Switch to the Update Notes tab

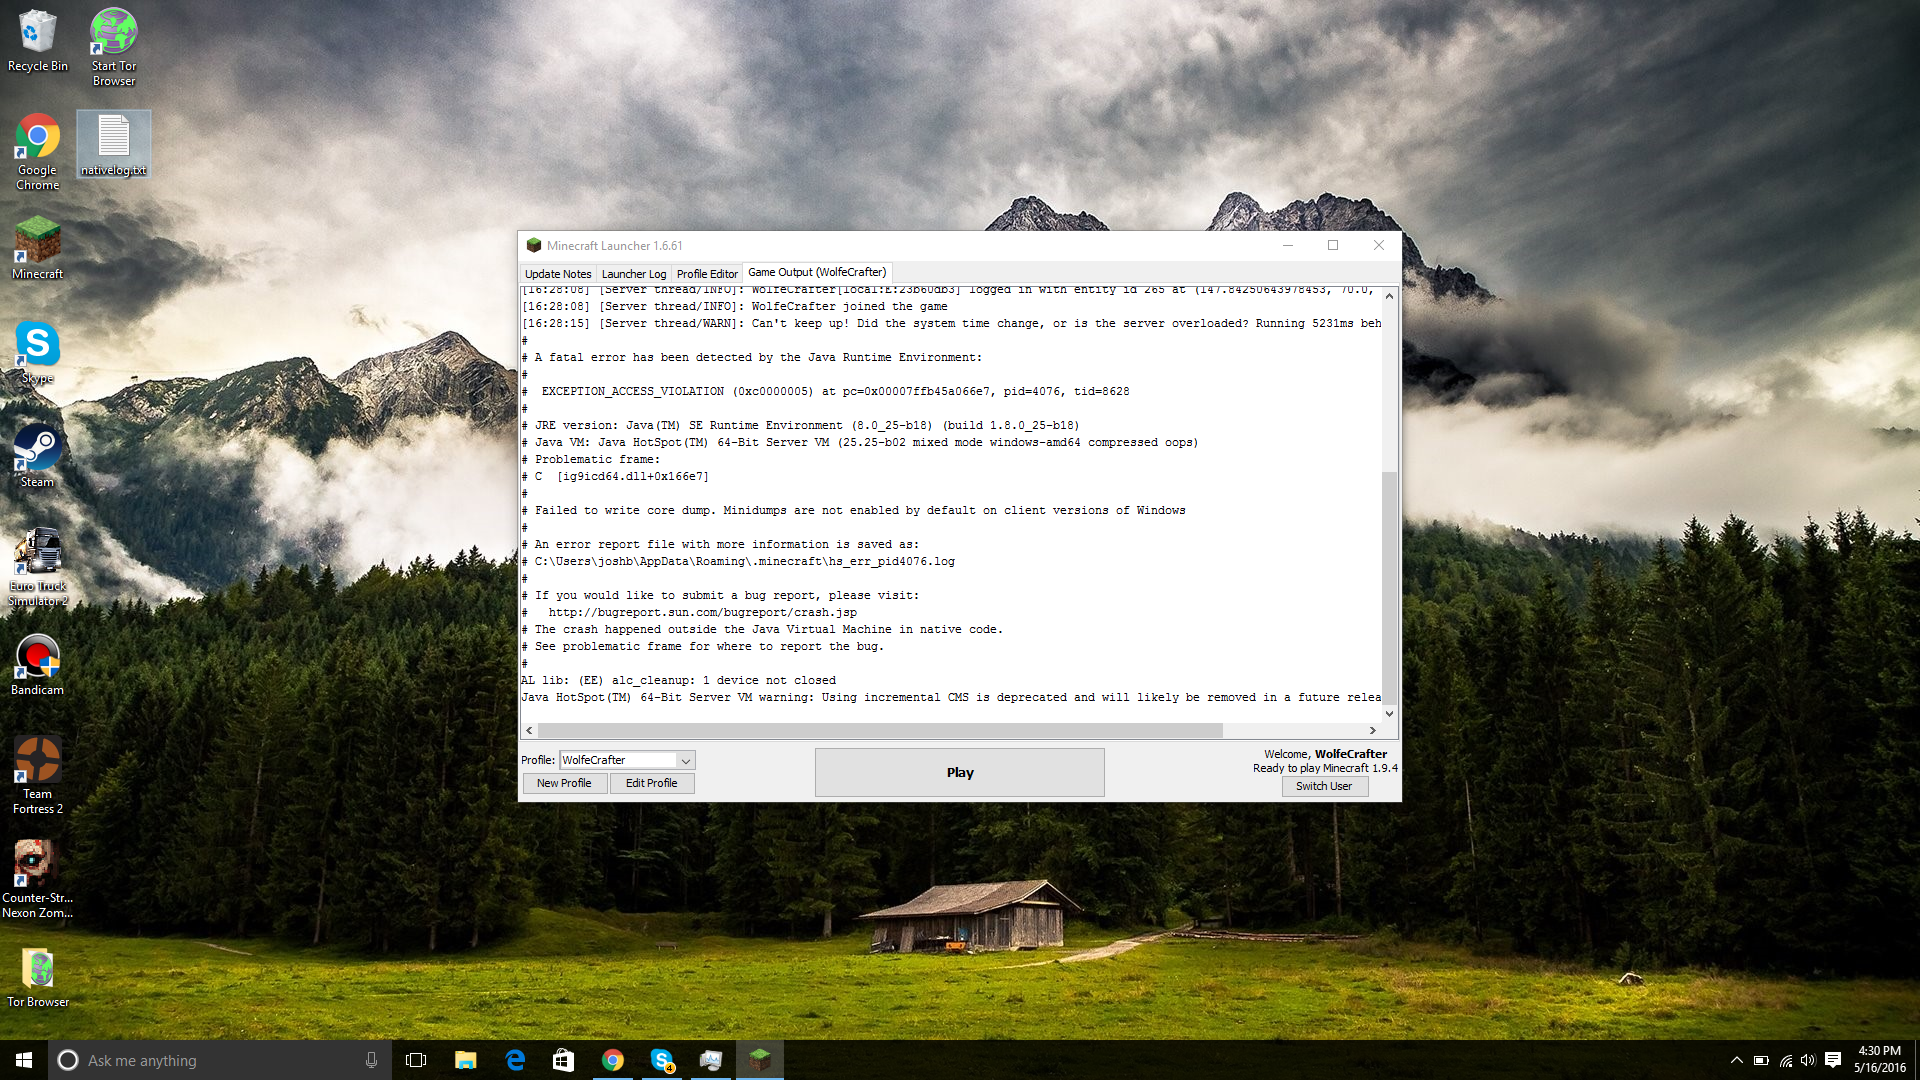(x=557, y=274)
